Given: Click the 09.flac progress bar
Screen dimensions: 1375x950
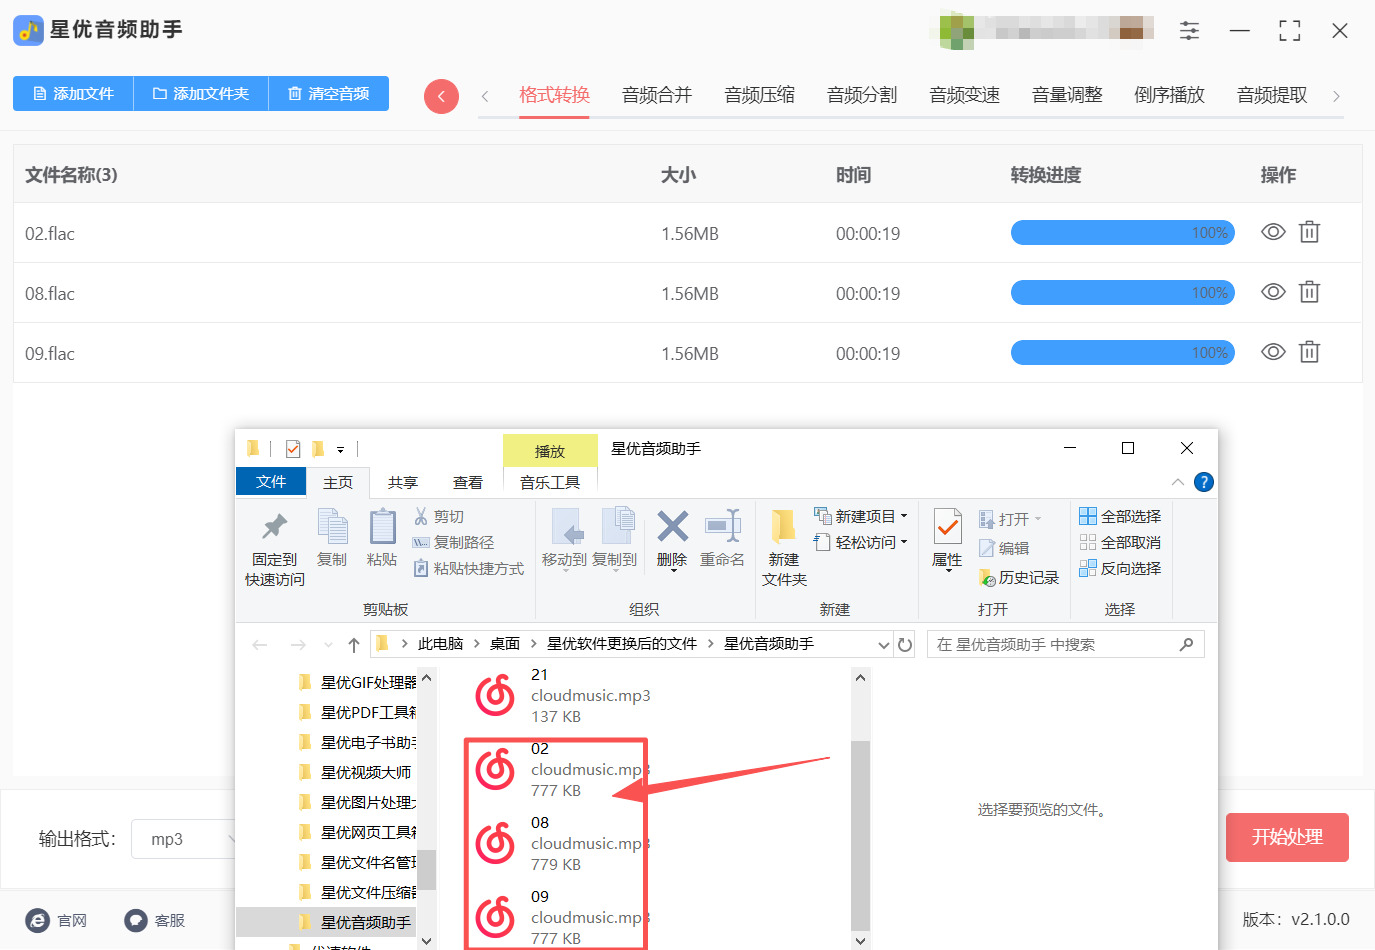Looking at the screenshot, I should tap(1123, 353).
